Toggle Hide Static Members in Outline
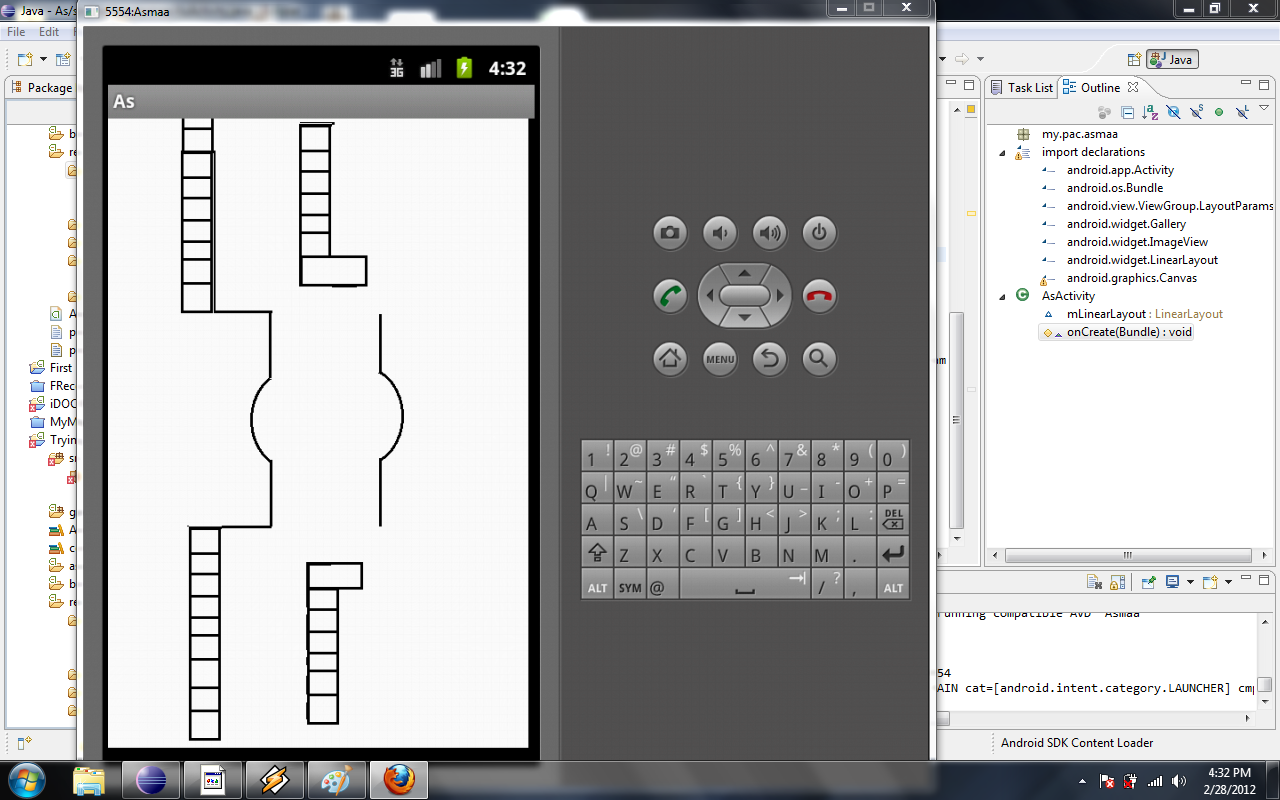The image size is (1280, 800). tap(1196, 112)
